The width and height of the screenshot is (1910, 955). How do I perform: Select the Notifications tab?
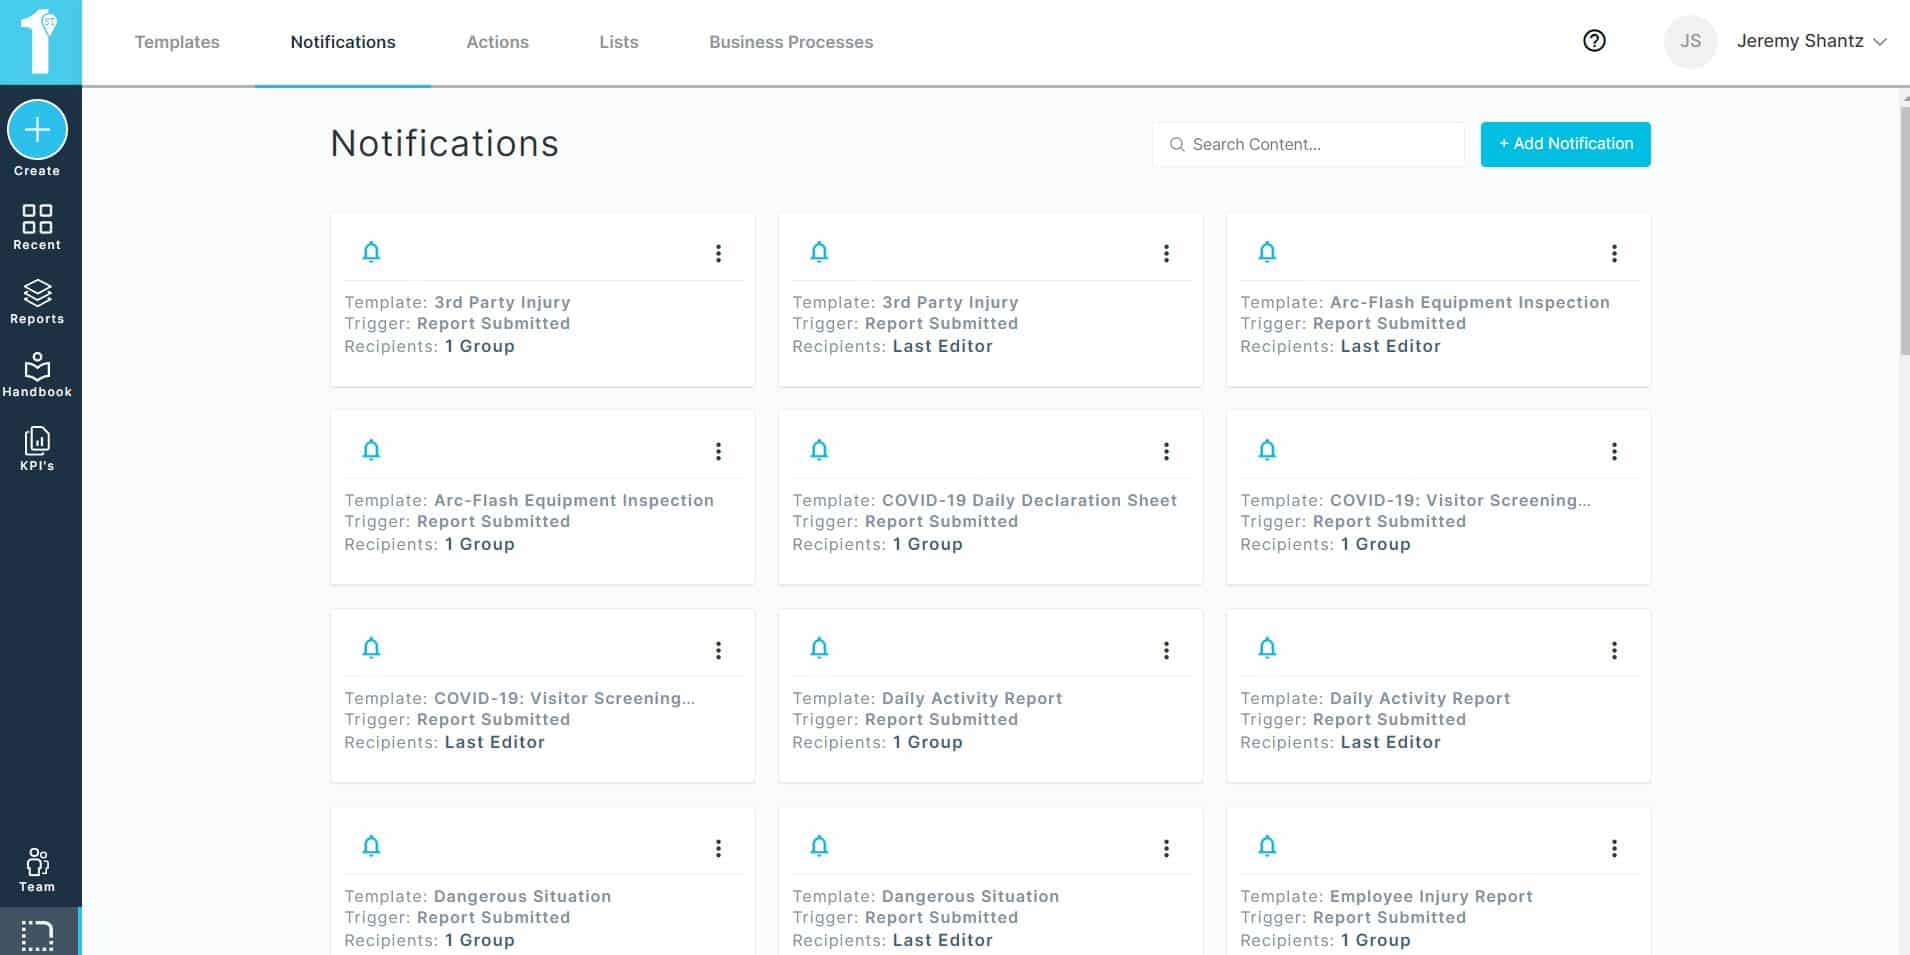click(343, 42)
